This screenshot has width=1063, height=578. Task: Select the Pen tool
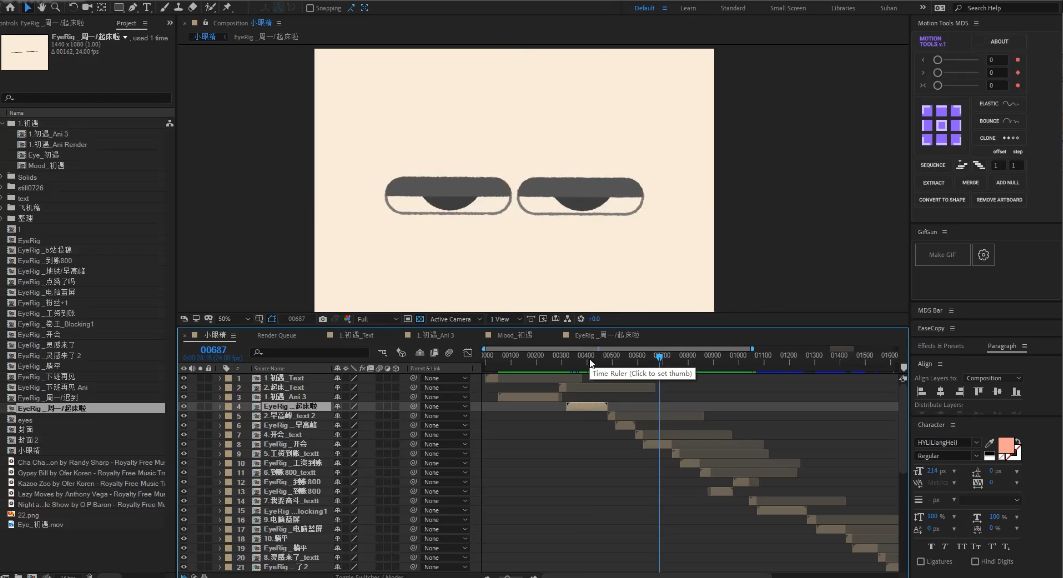pos(133,7)
